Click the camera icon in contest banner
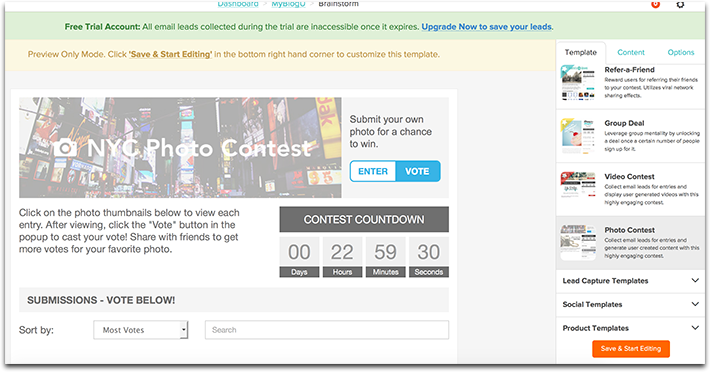 [x=65, y=148]
